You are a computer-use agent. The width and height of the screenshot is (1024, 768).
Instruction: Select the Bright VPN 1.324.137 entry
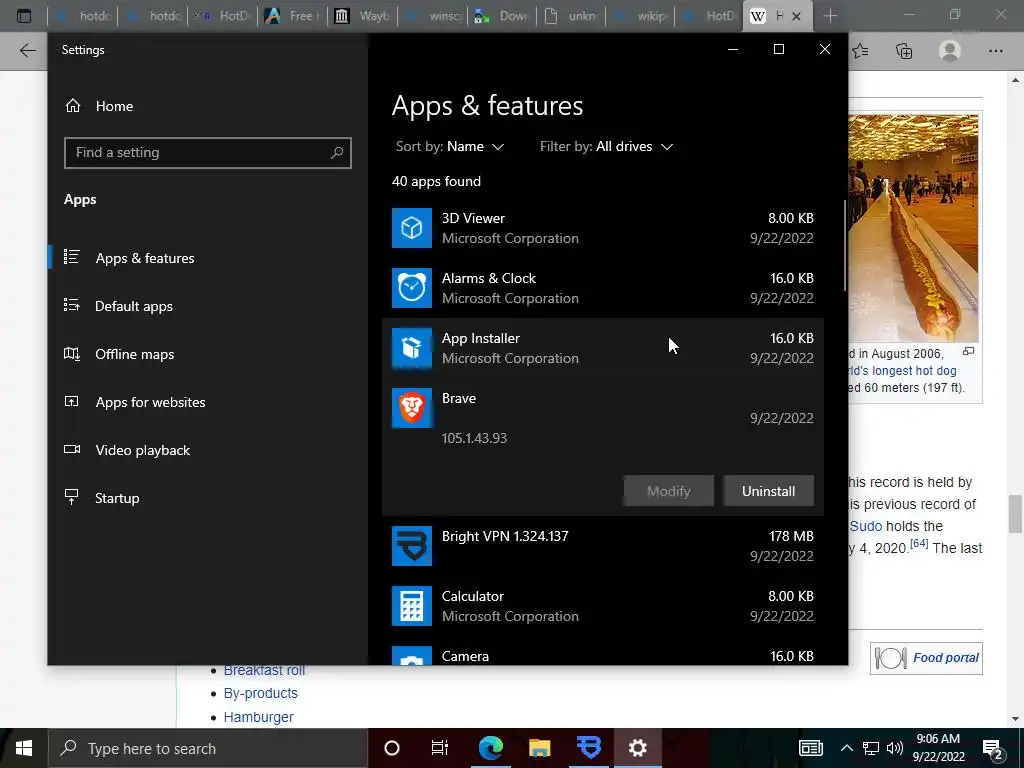tap(603, 546)
